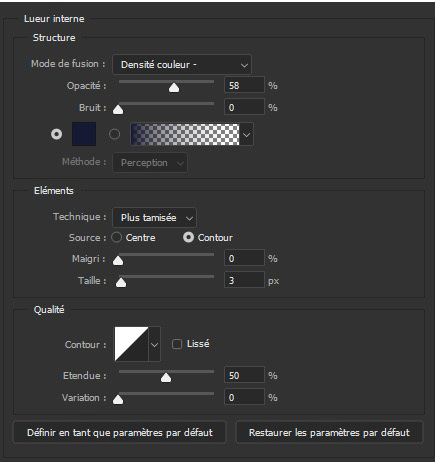Open the Technique dropdown Plus tamisée

tap(155, 218)
